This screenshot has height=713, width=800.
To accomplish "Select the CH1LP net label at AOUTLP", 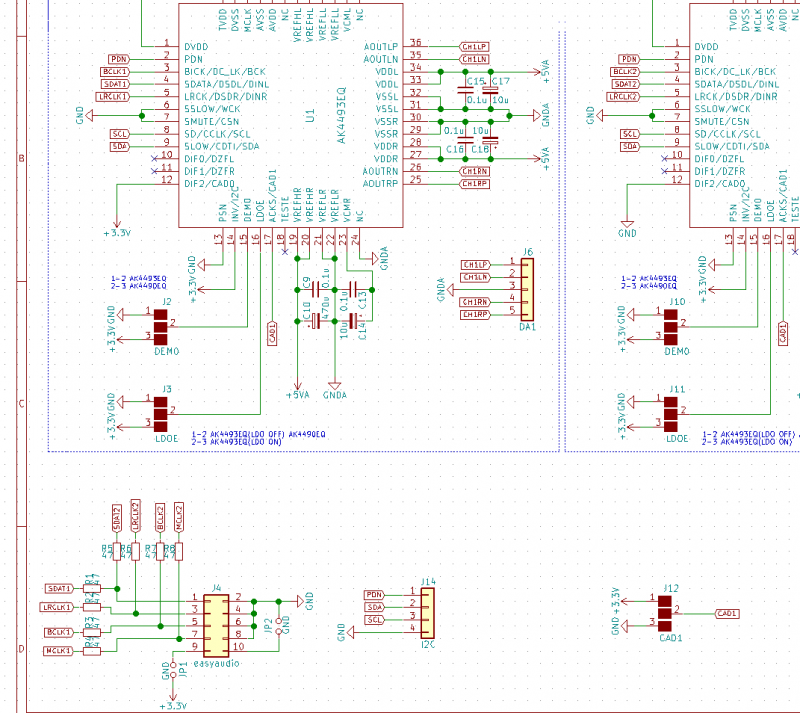I will pos(474,47).
